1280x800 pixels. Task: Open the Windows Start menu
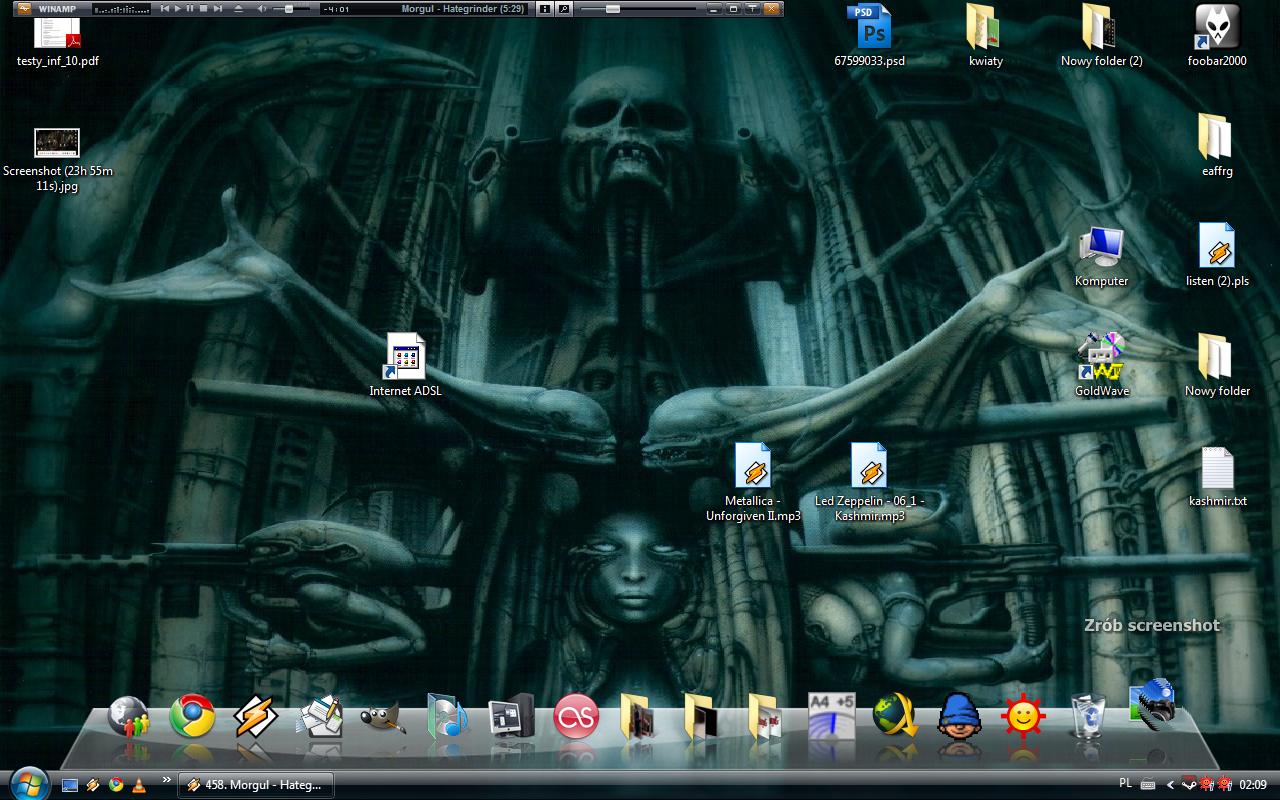click(x=28, y=784)
